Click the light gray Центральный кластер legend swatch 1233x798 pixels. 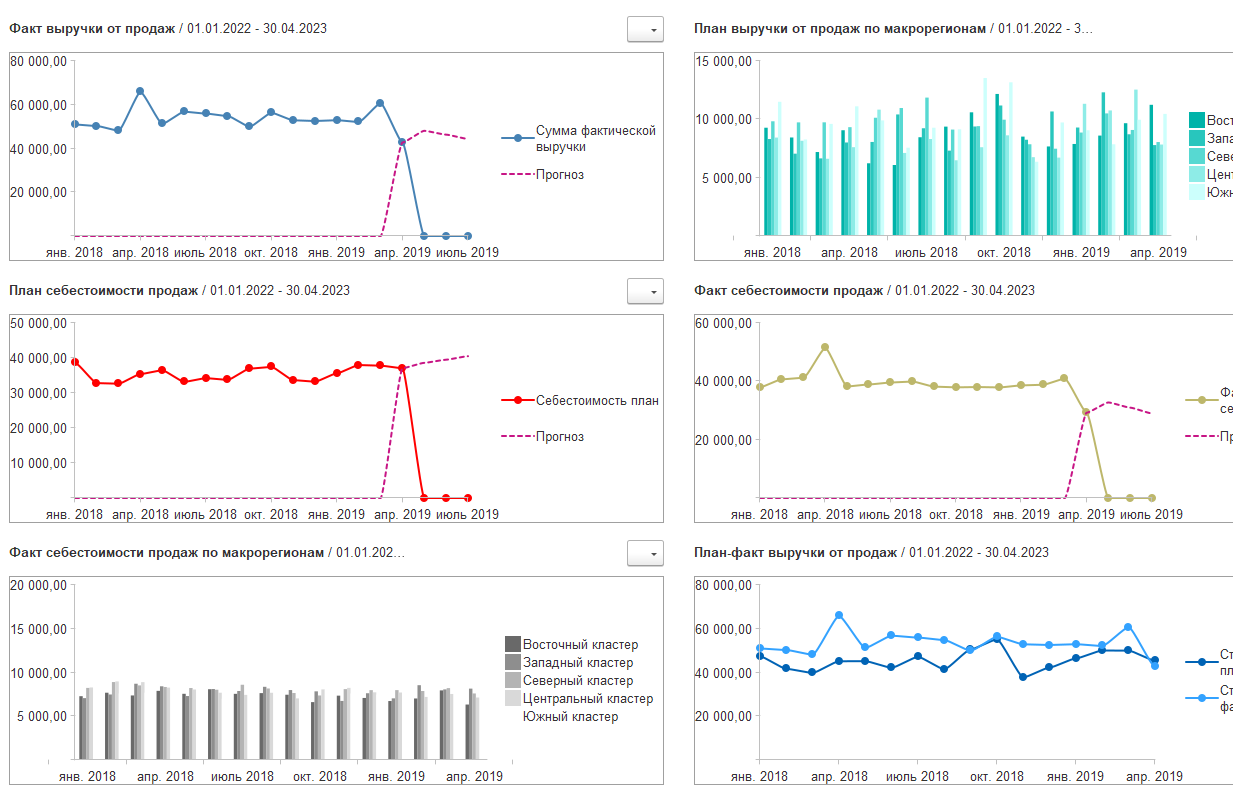point(513,699)
